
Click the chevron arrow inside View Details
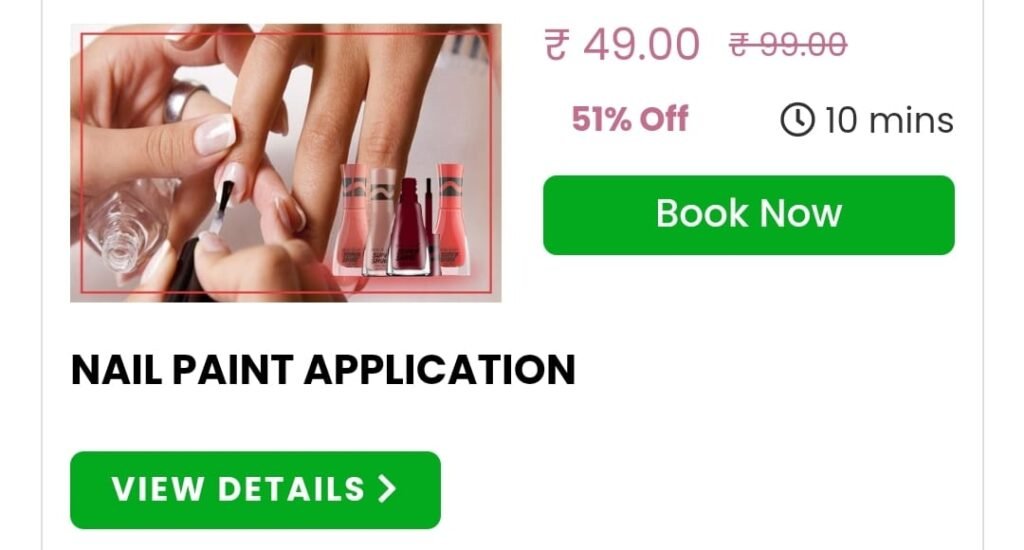[x=387, y=489]
